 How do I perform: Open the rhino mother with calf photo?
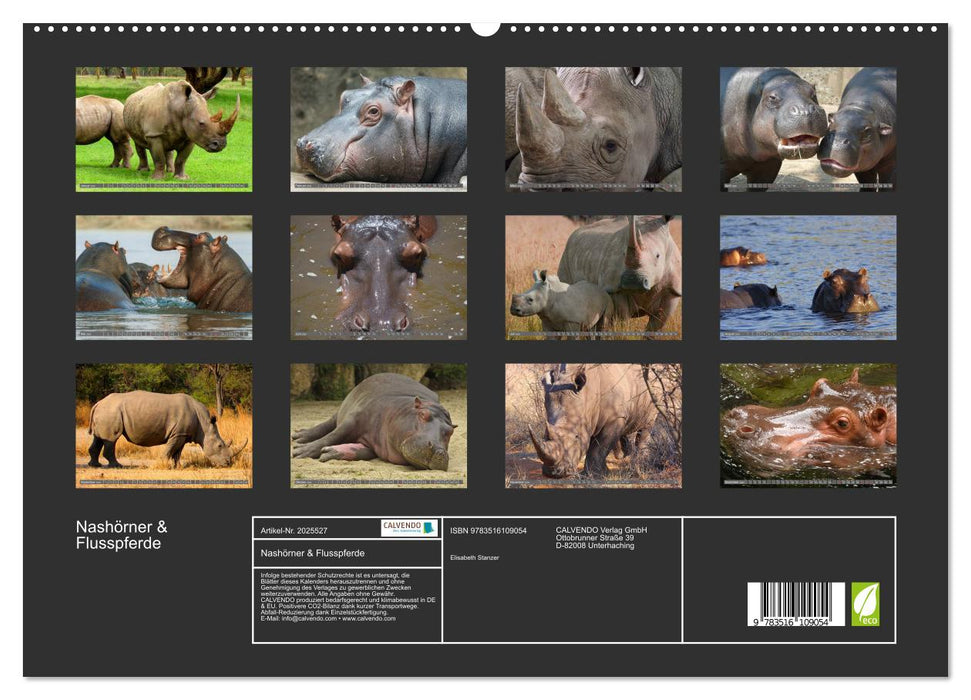[593, 277]
